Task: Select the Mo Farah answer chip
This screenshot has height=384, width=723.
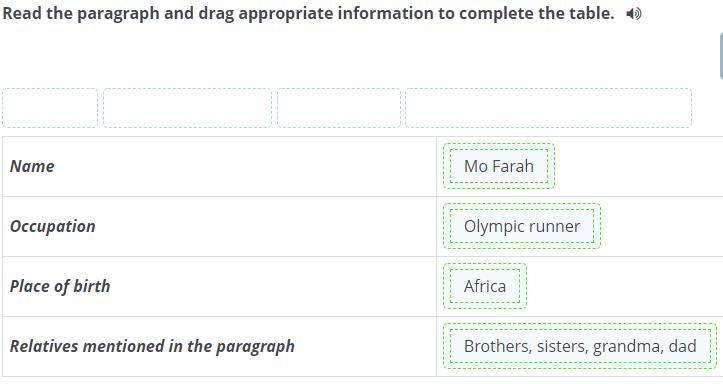Action: coord(499,166)
